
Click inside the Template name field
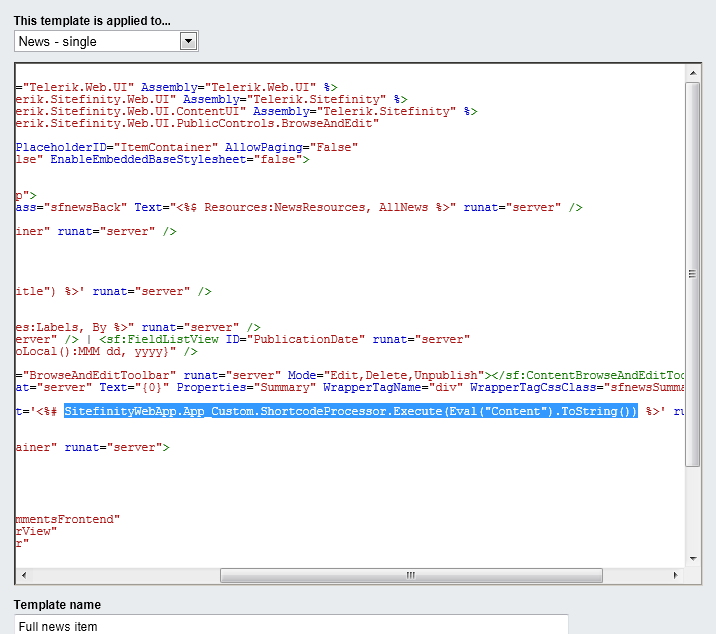tap(290, 625)
